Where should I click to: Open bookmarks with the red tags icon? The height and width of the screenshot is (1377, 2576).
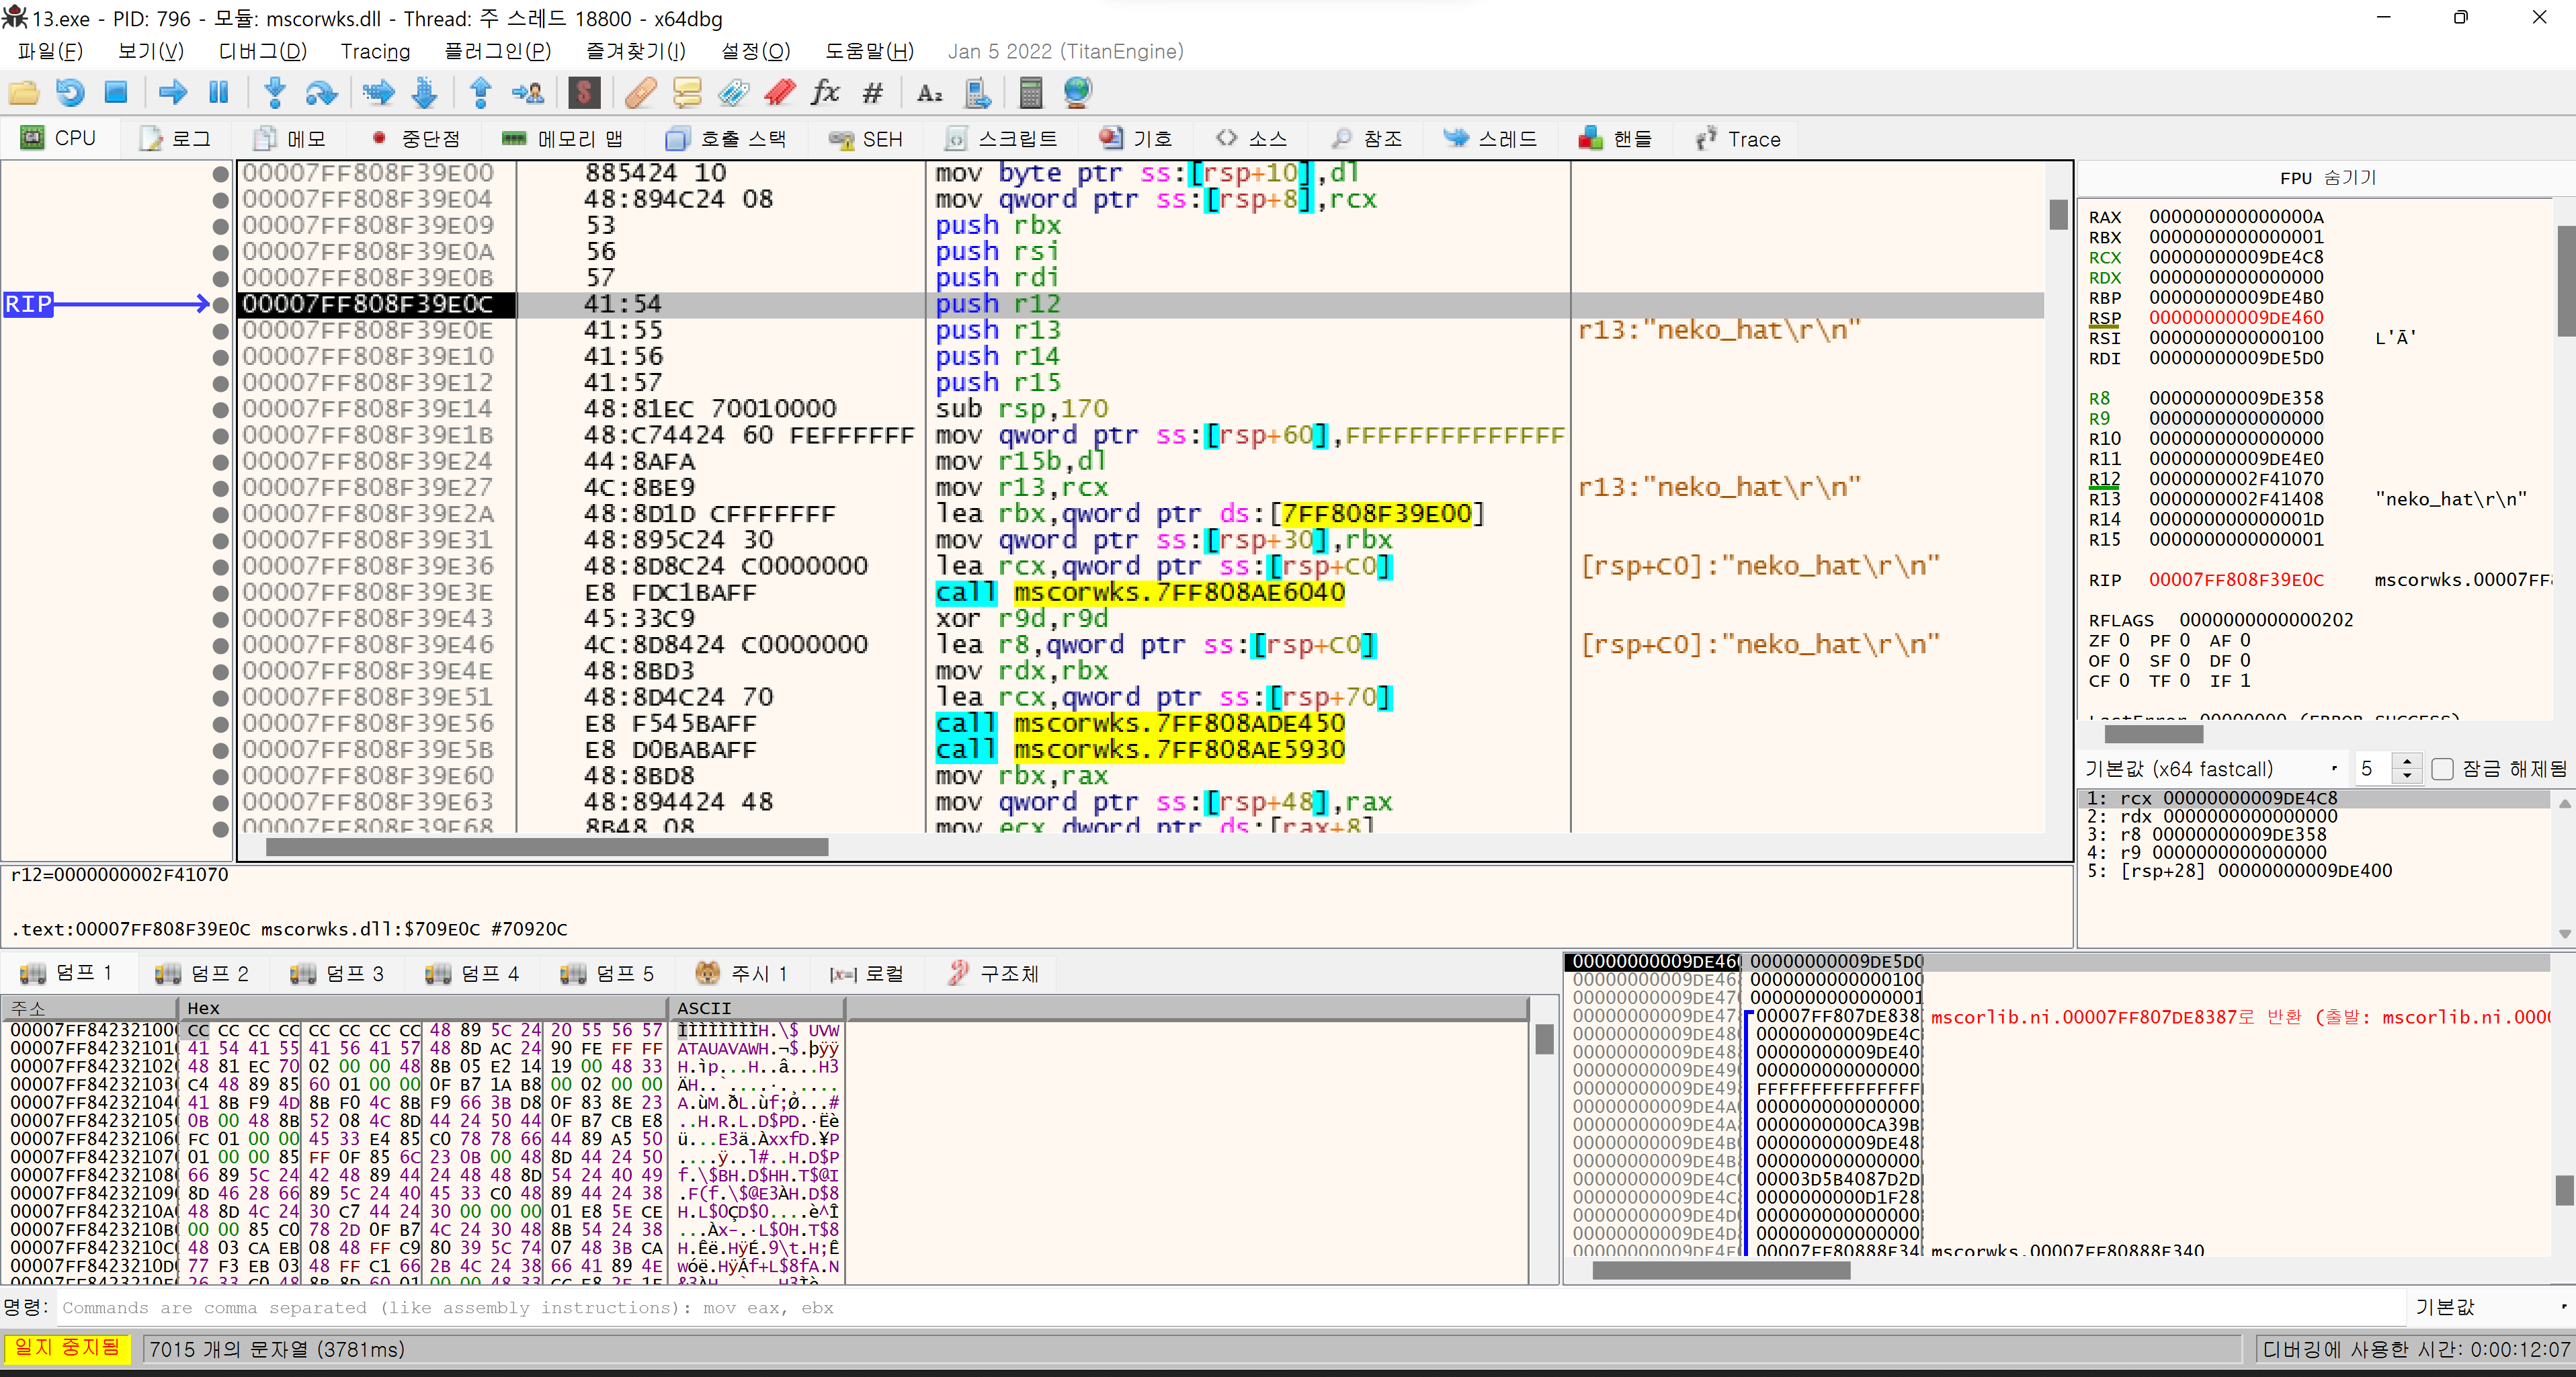(780, 93)
